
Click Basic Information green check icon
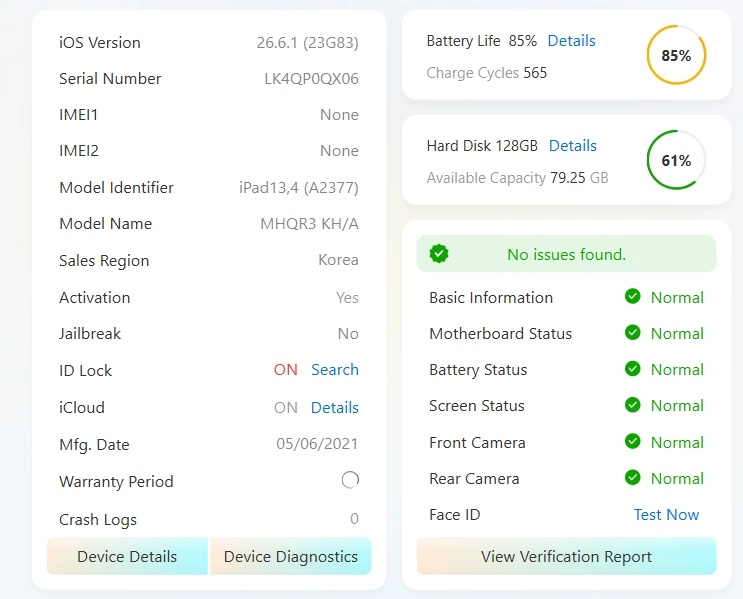point(633,297)
